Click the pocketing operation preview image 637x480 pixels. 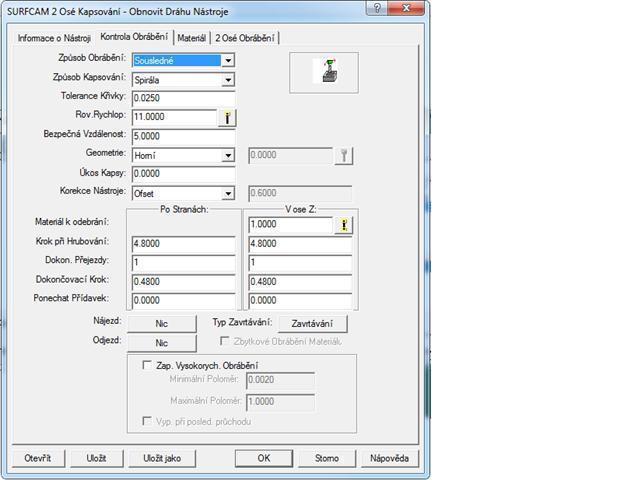324,73
